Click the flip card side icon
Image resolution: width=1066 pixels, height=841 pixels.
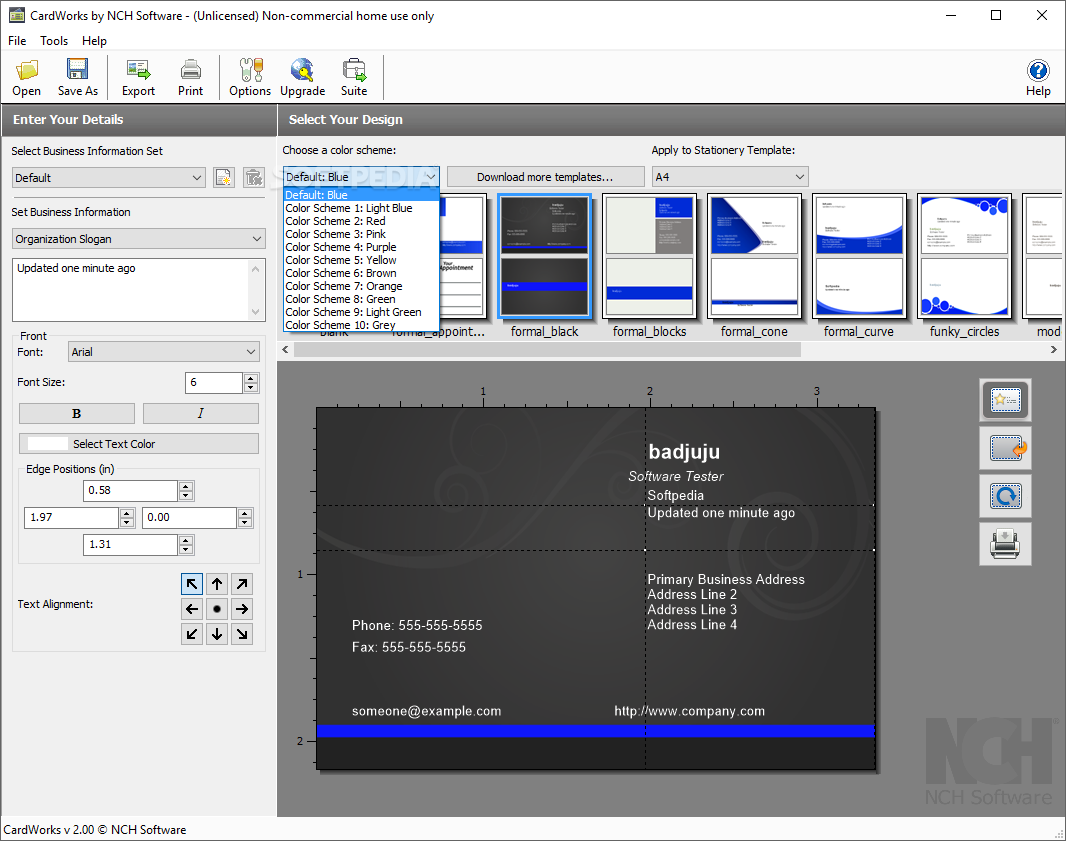coord(1005,448)
